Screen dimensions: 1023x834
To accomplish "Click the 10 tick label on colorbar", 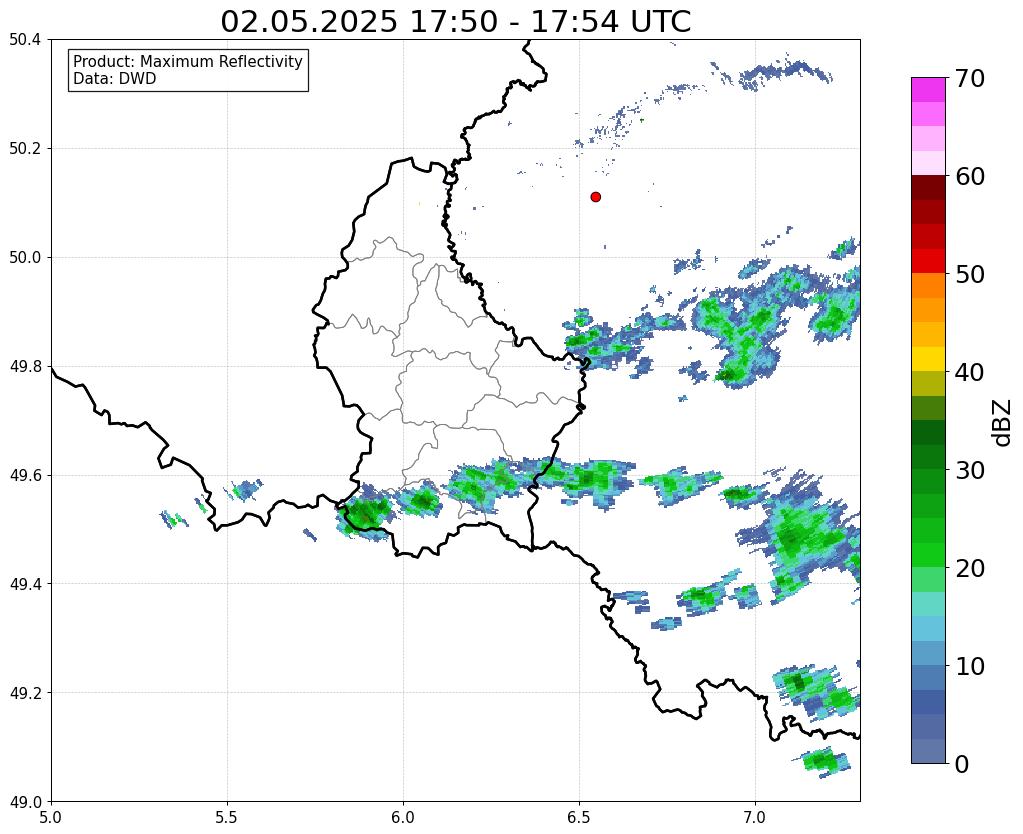I will [x=969, y=666].
